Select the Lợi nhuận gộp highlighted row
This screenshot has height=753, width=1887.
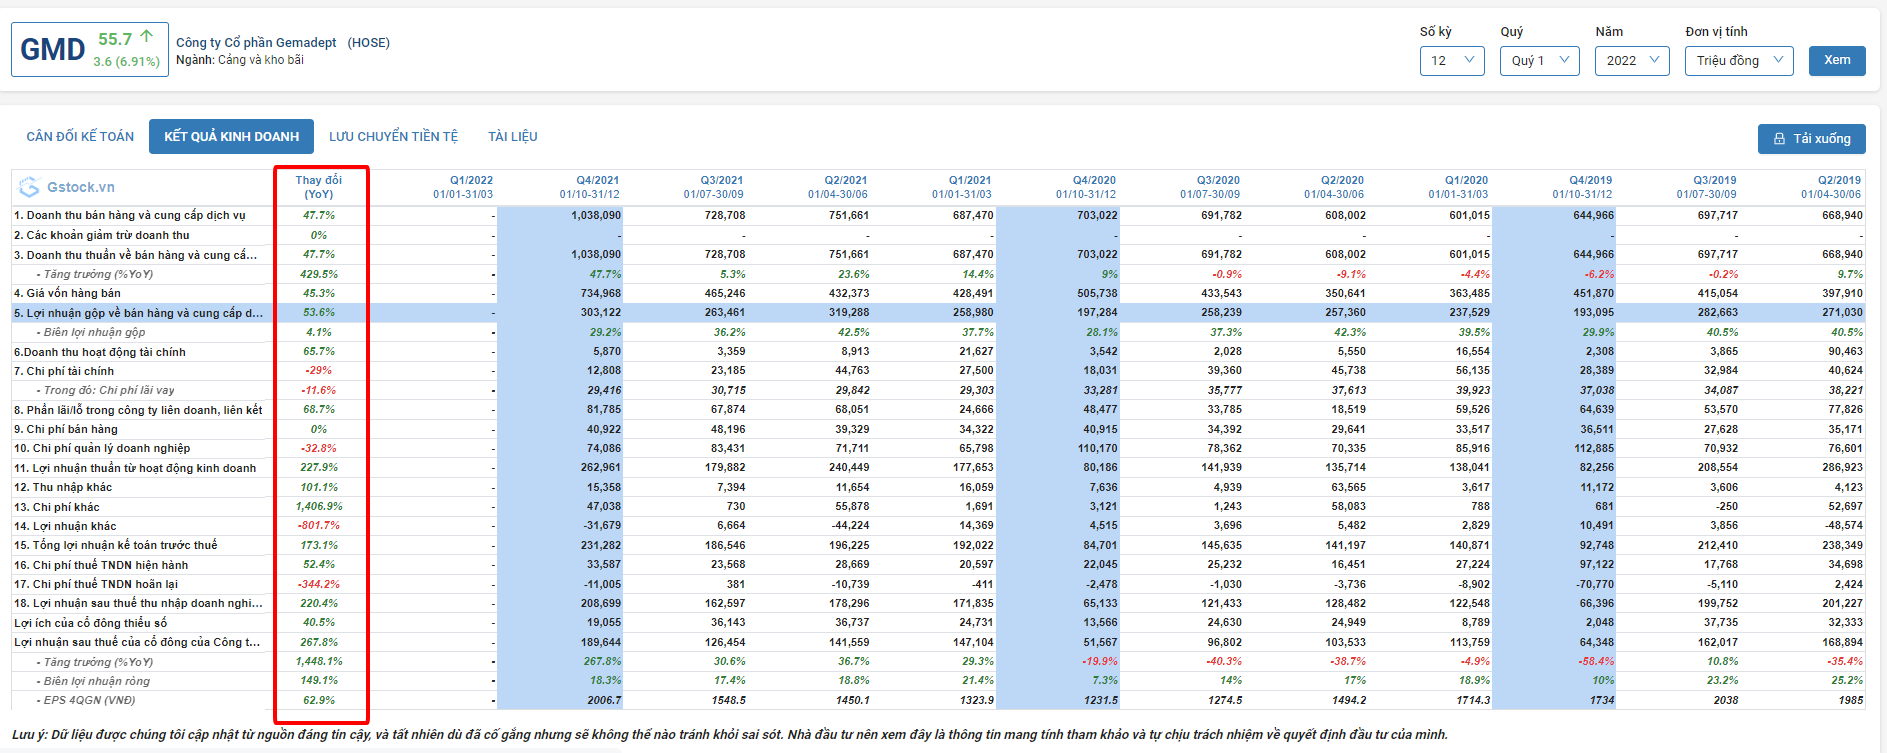[139, 313]
